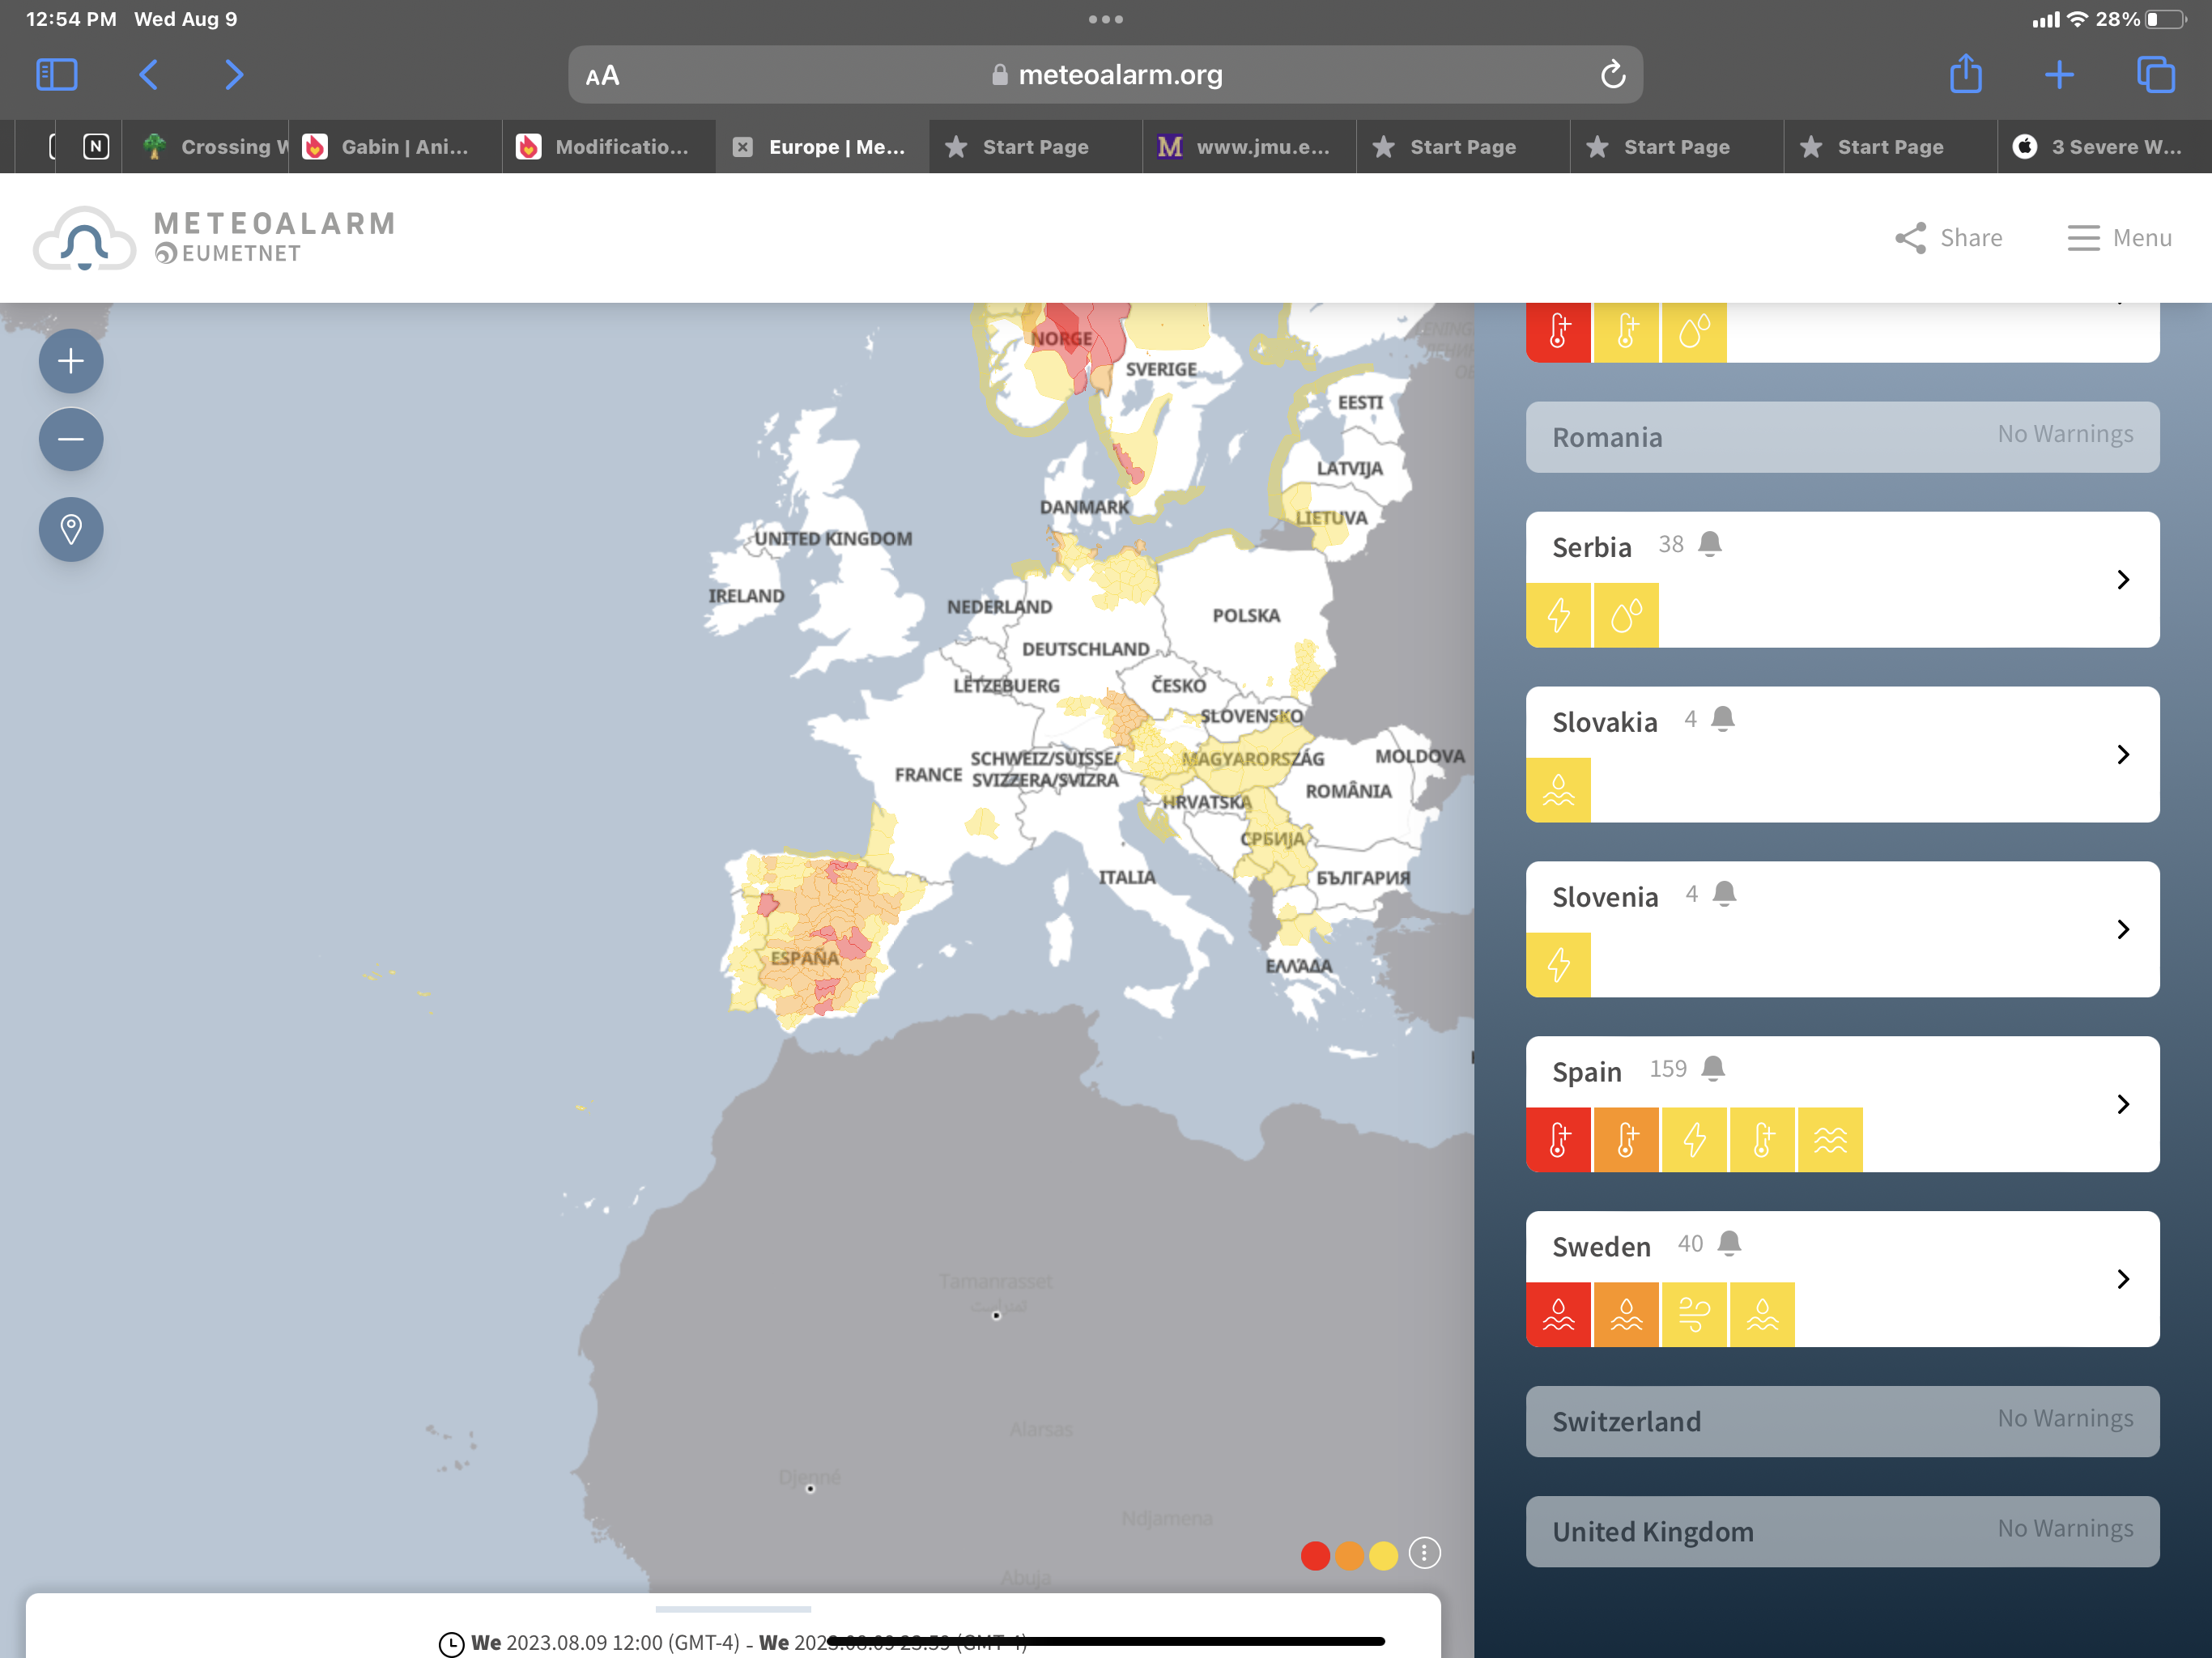Image resolution: width=2212 pixels, height=1658 pixels.
Task: Click Sweden's yellow wind warning icon
Action: 1693,1314
